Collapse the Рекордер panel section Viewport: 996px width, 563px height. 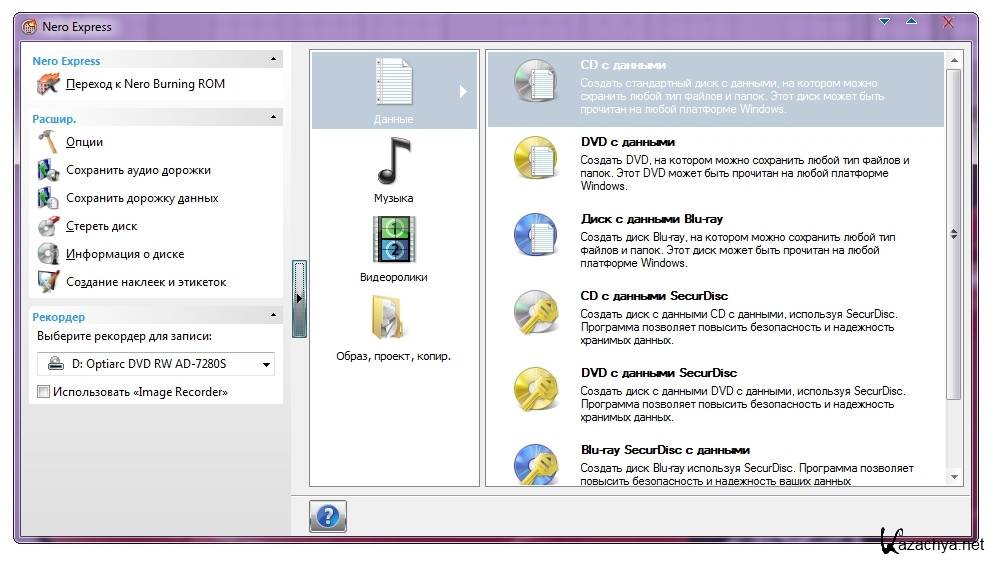click(273, 316)
